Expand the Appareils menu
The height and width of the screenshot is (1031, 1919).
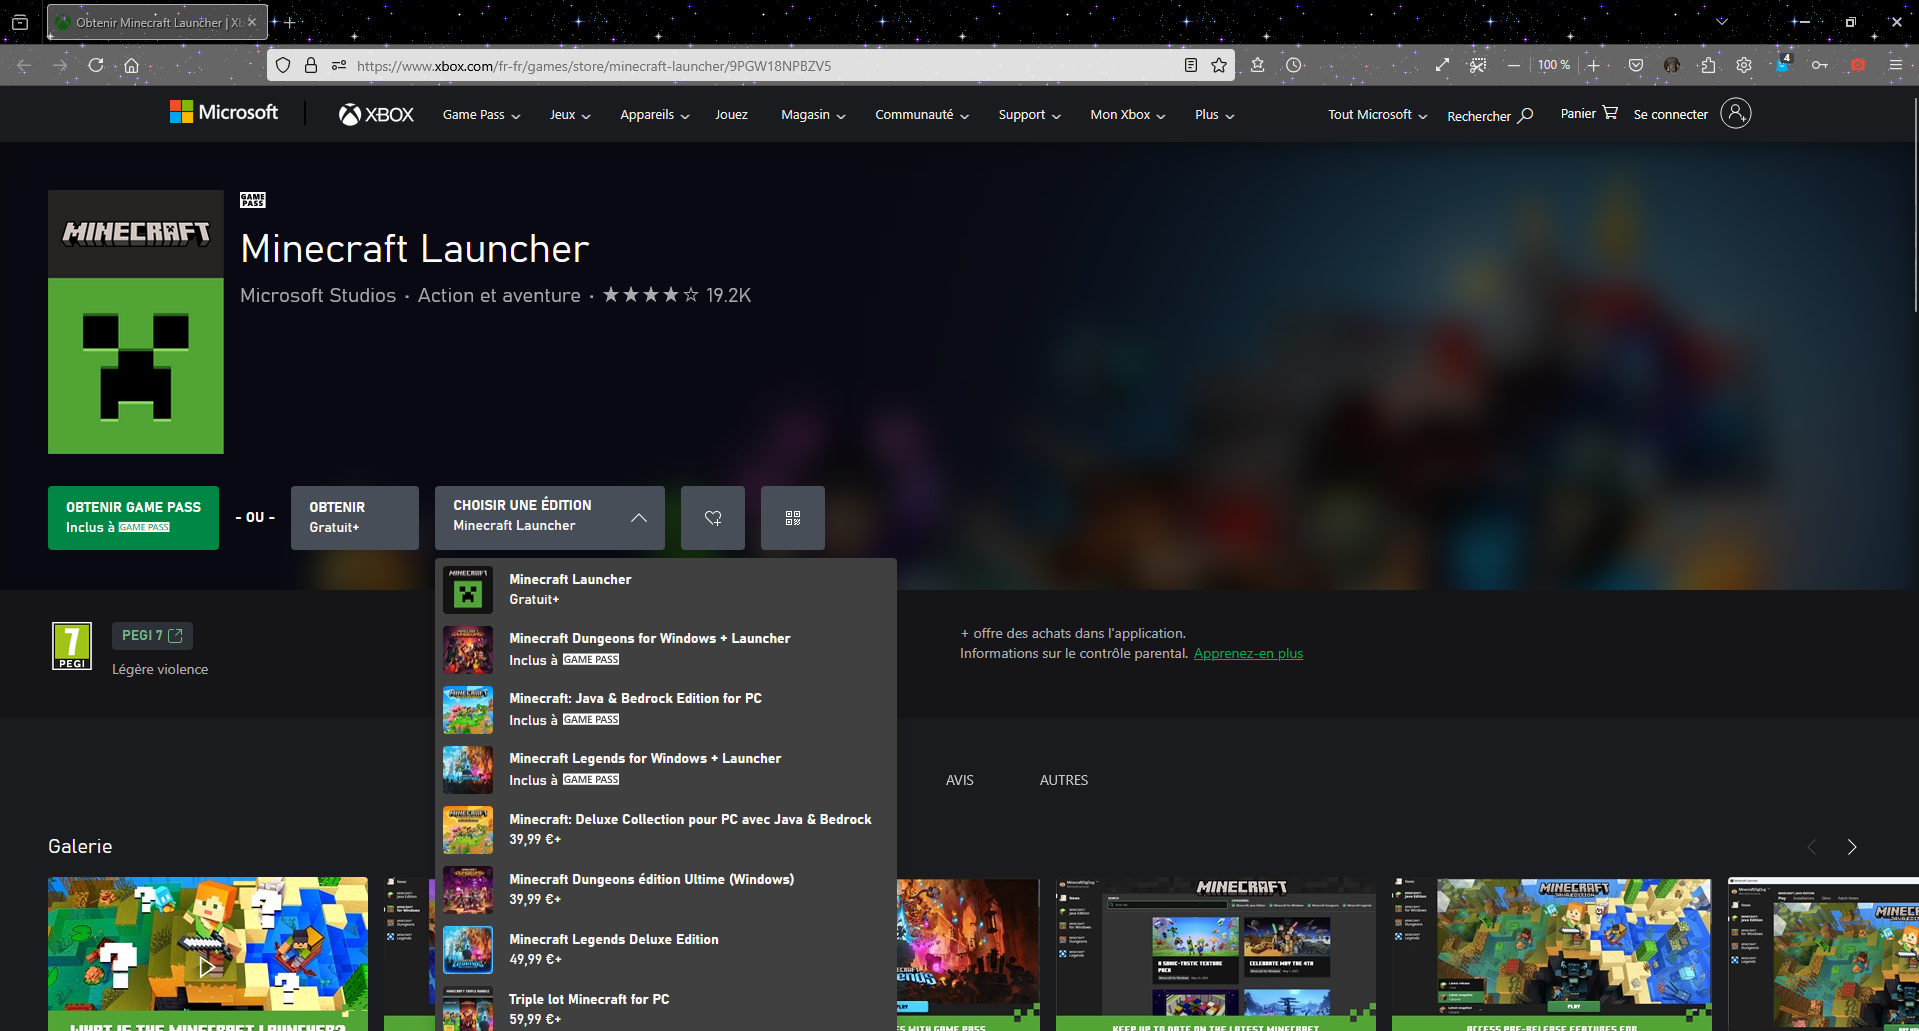tap(655, 115)
